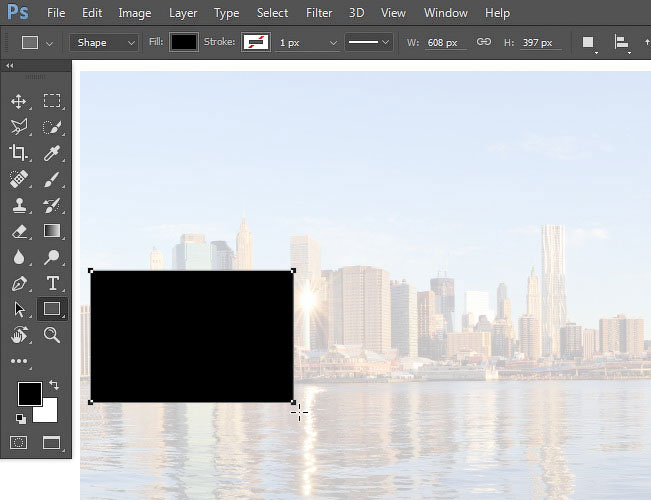Select the Eyedropper tool

tap(52, 153)
